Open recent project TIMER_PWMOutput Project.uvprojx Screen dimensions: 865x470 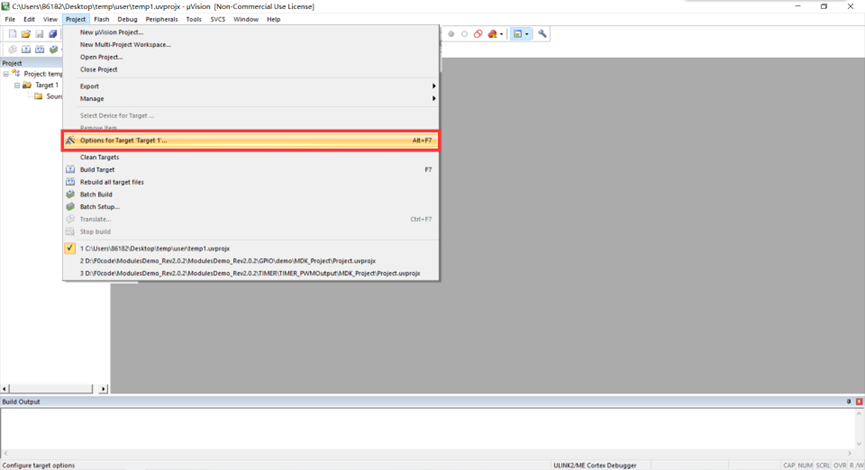pos(250,273)
